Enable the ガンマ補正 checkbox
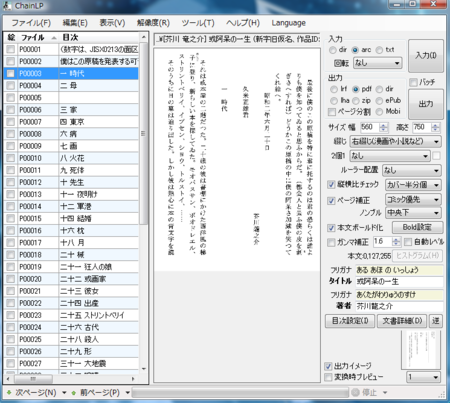The width and height of the screenshot is (450, 403). pos(331,242)
